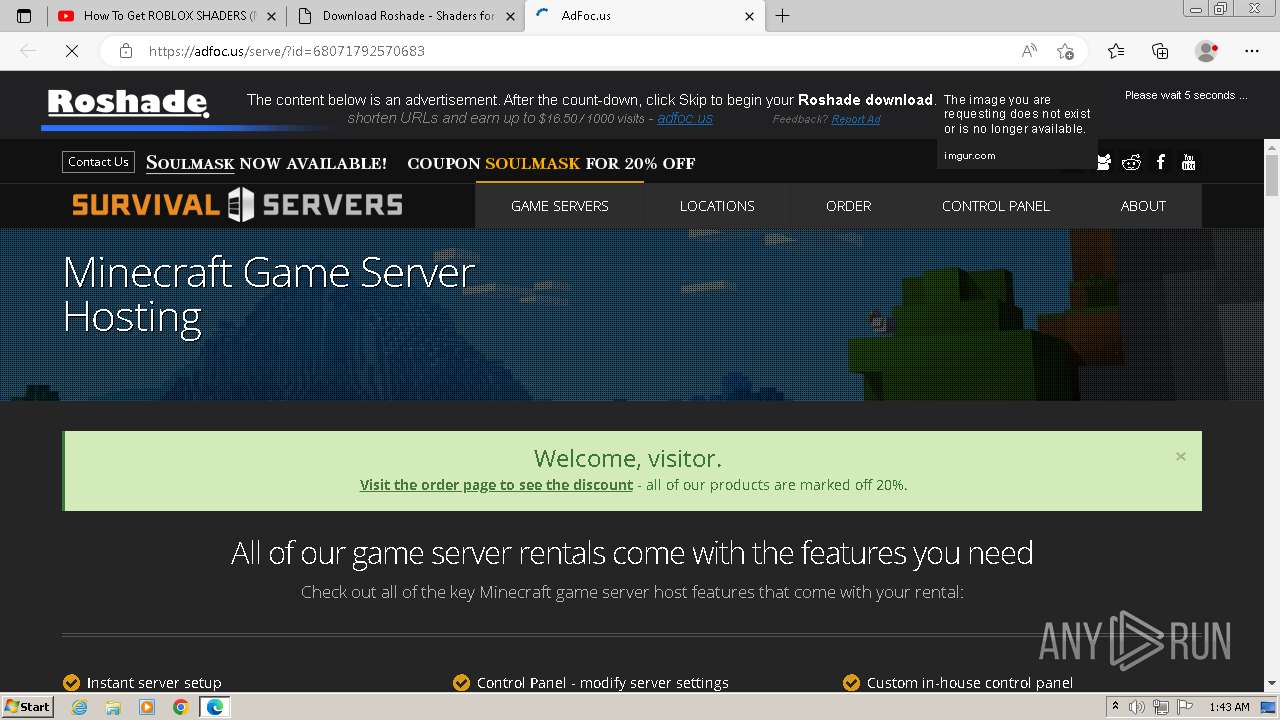Screen dimensions: 1280x720
Task: Open Read aloud from address bar
Action: (x=1029, y=51)
